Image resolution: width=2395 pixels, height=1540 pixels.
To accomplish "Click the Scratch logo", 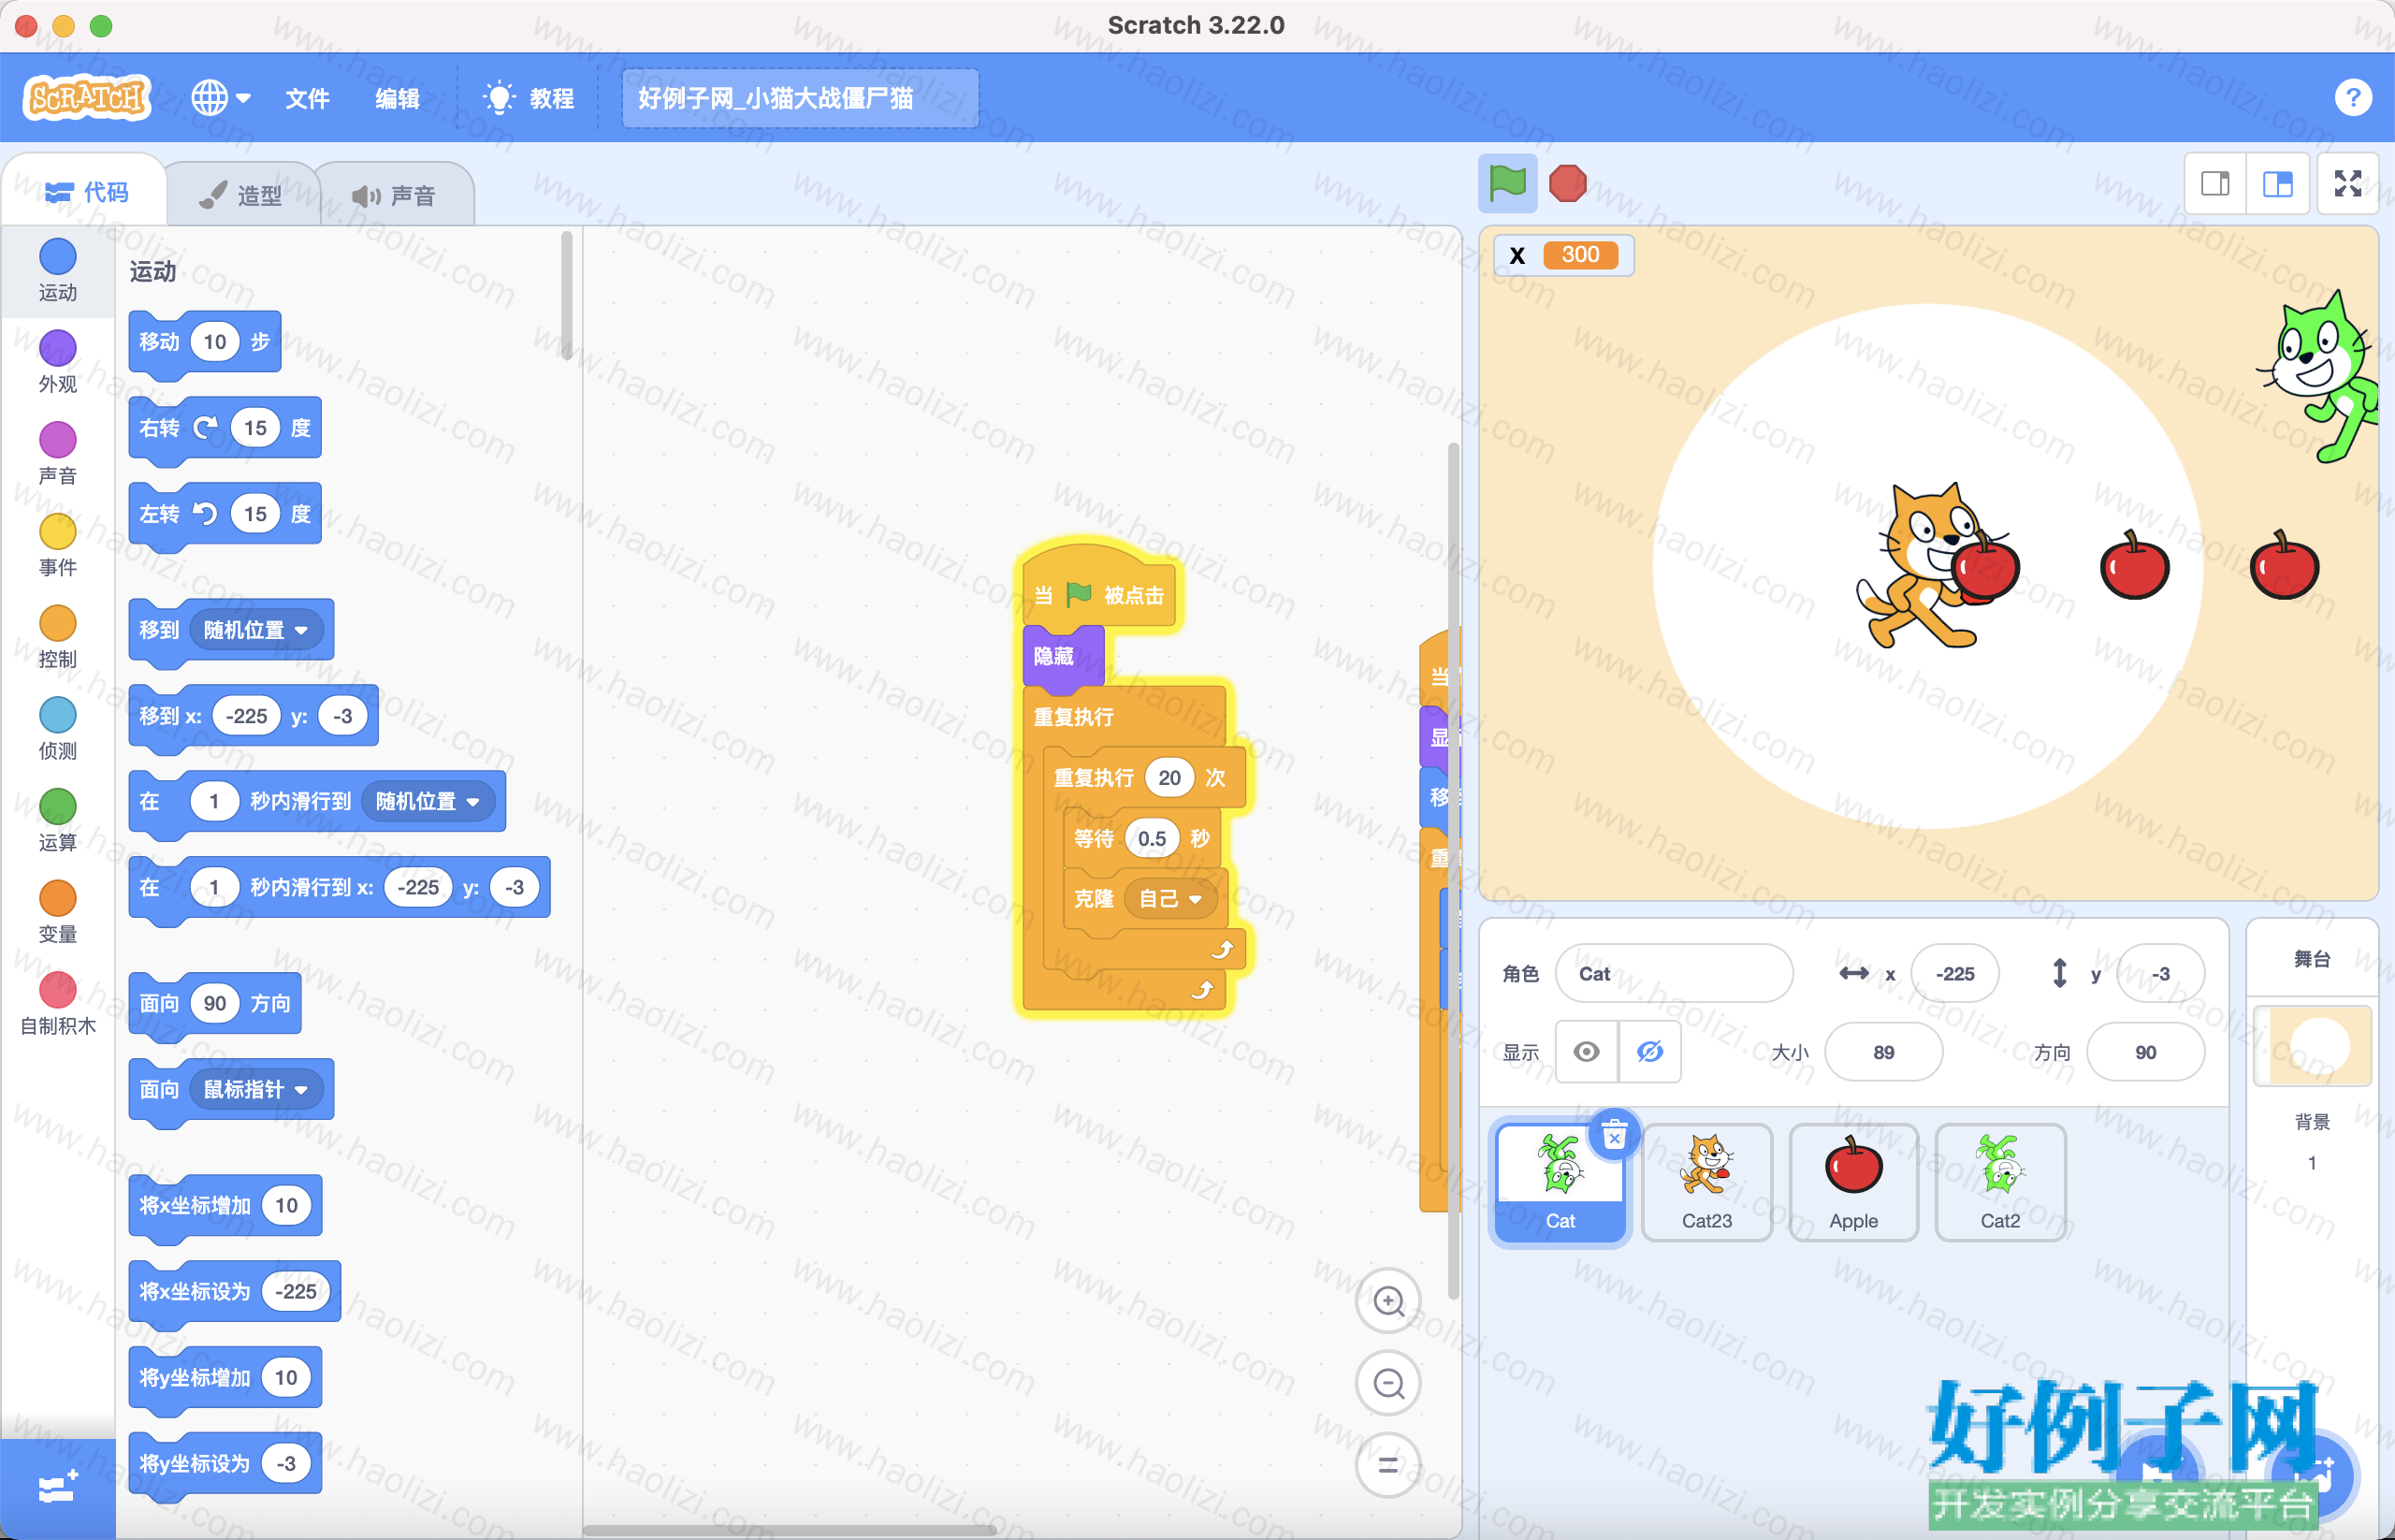I will (x=87, y=97).
